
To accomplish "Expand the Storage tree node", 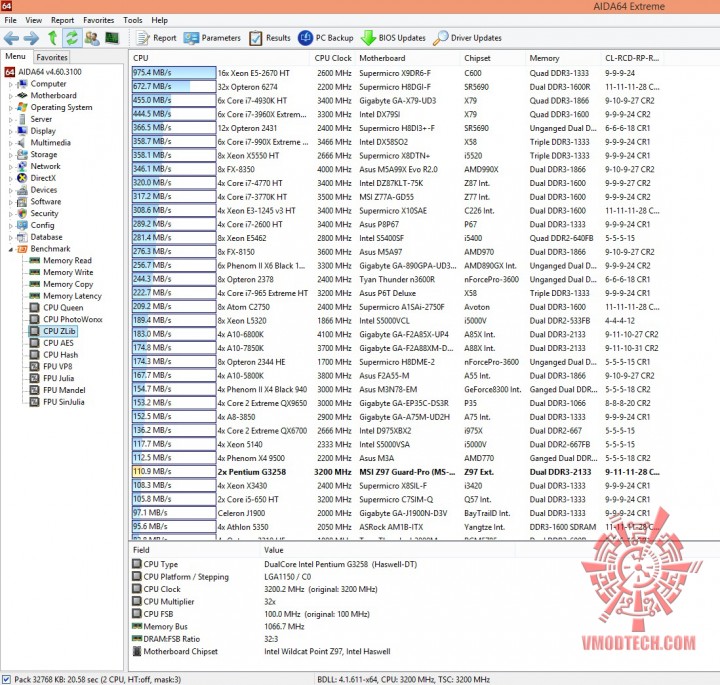I will (x=10, y=155).
